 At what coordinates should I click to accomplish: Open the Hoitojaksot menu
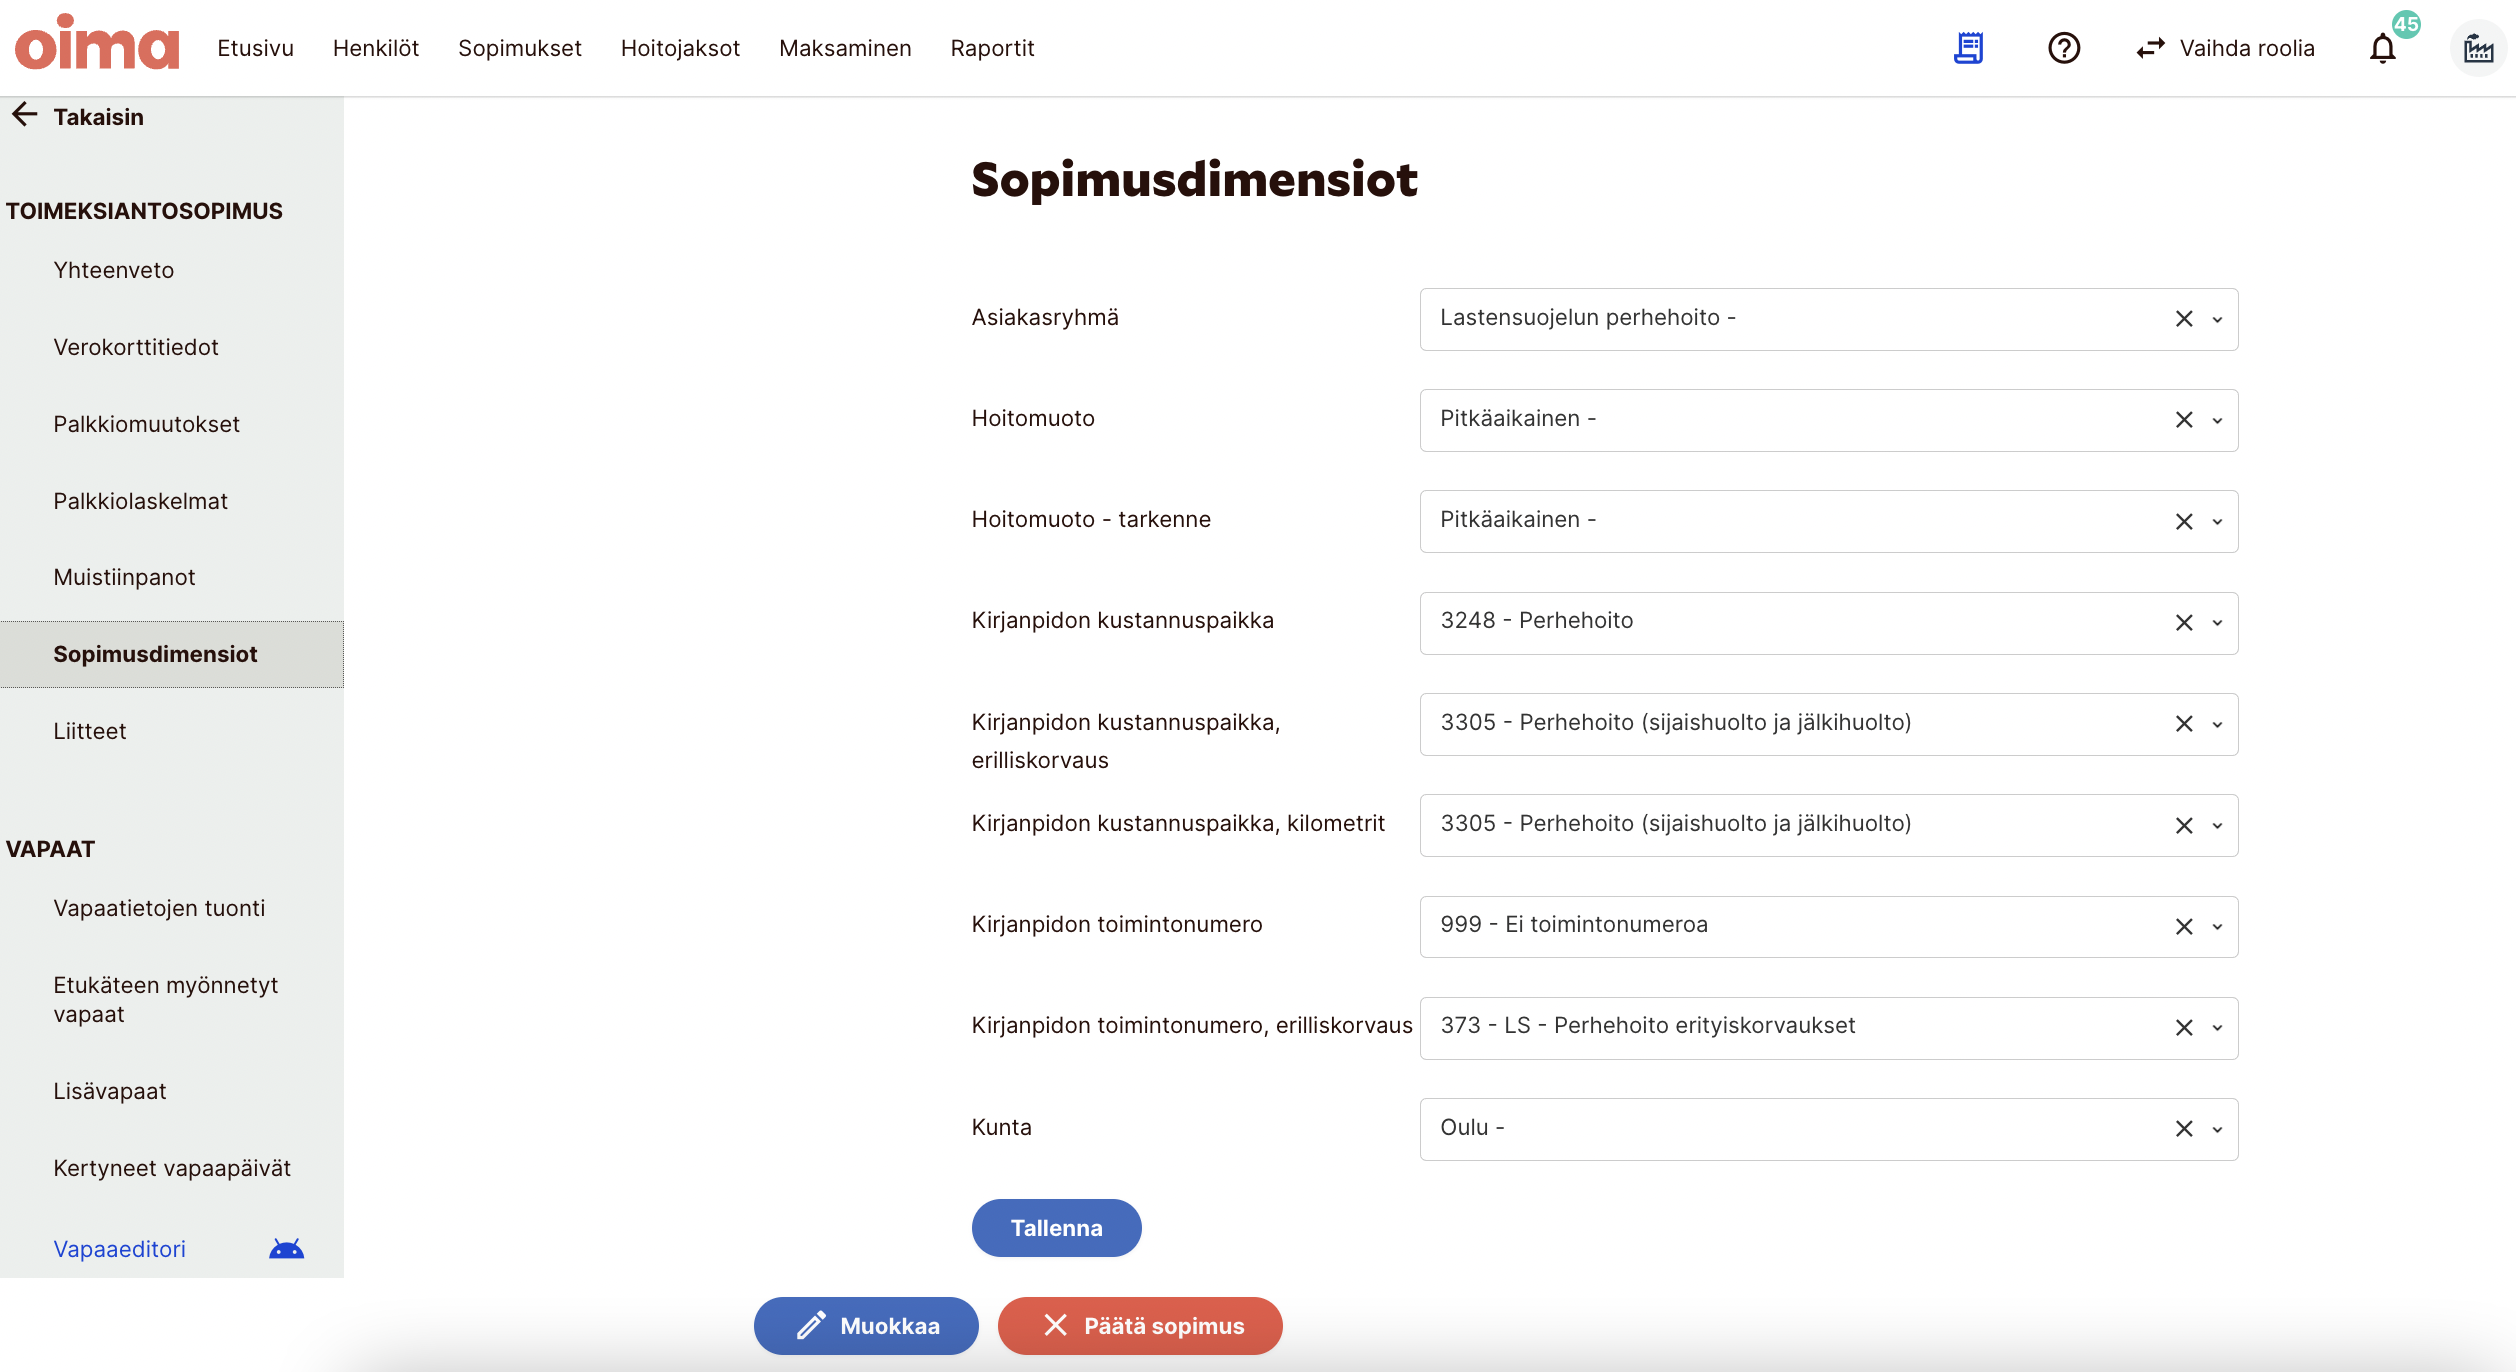click(x=680, y=48)
